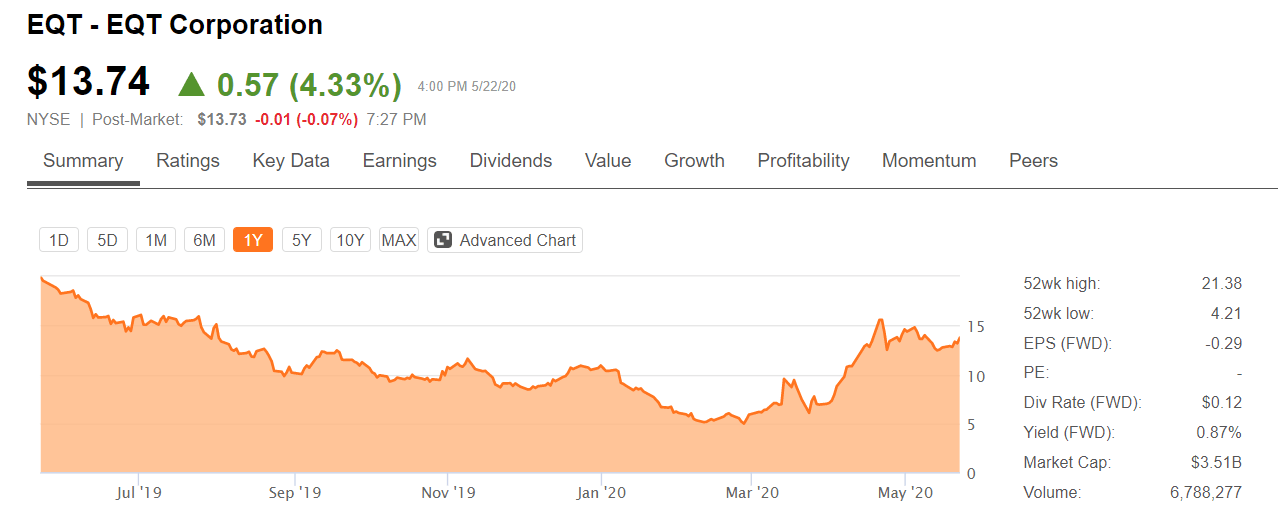Switch to the Profitability tab

coord(803,161)
